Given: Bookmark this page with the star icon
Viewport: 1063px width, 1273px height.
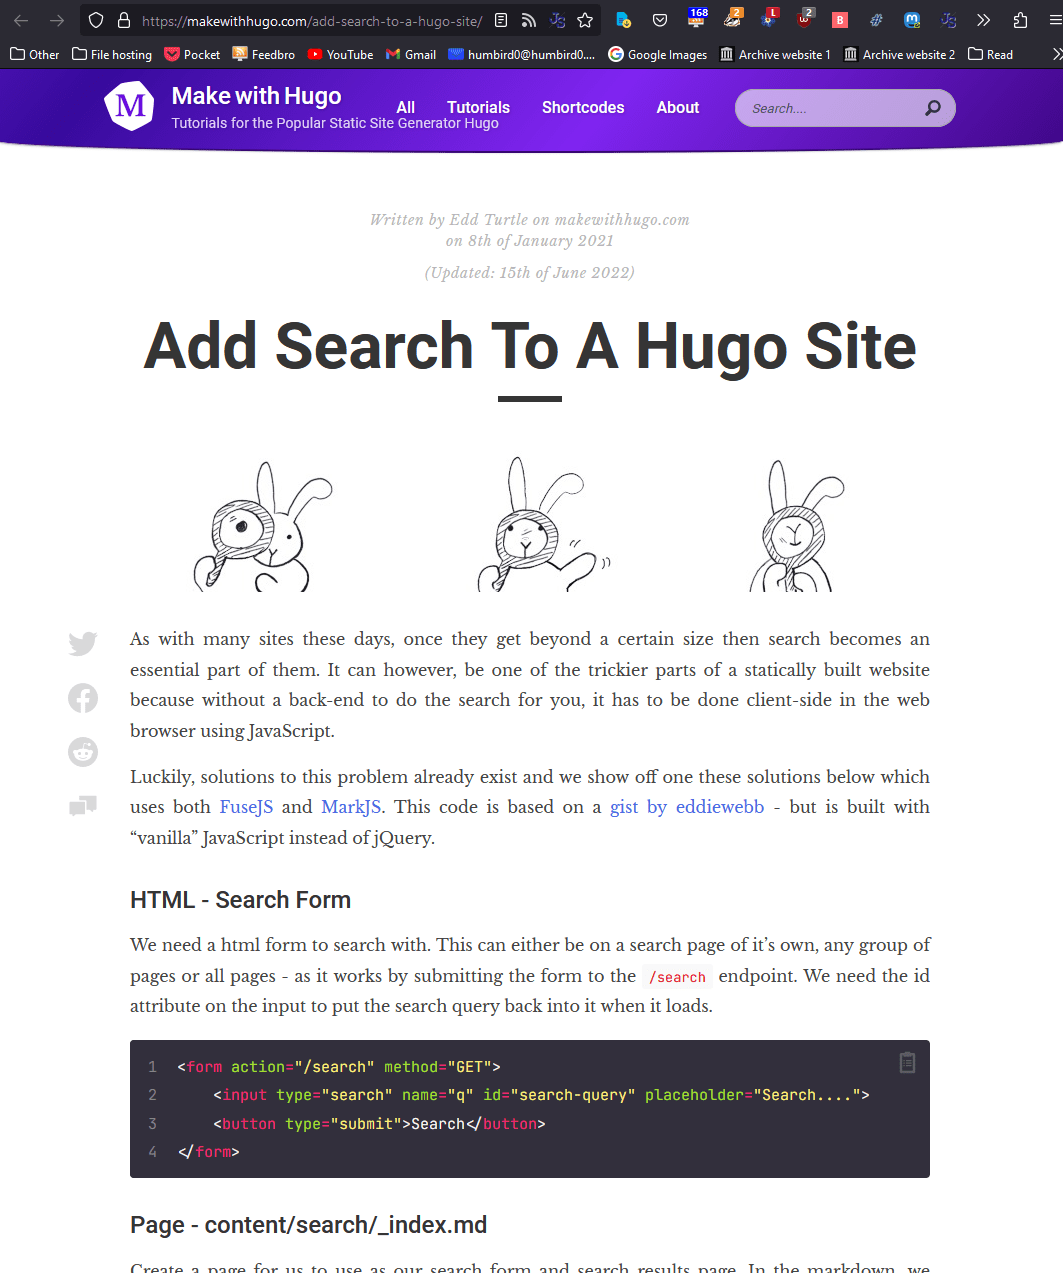Looking at the screenshot, I should click(585, 20).
